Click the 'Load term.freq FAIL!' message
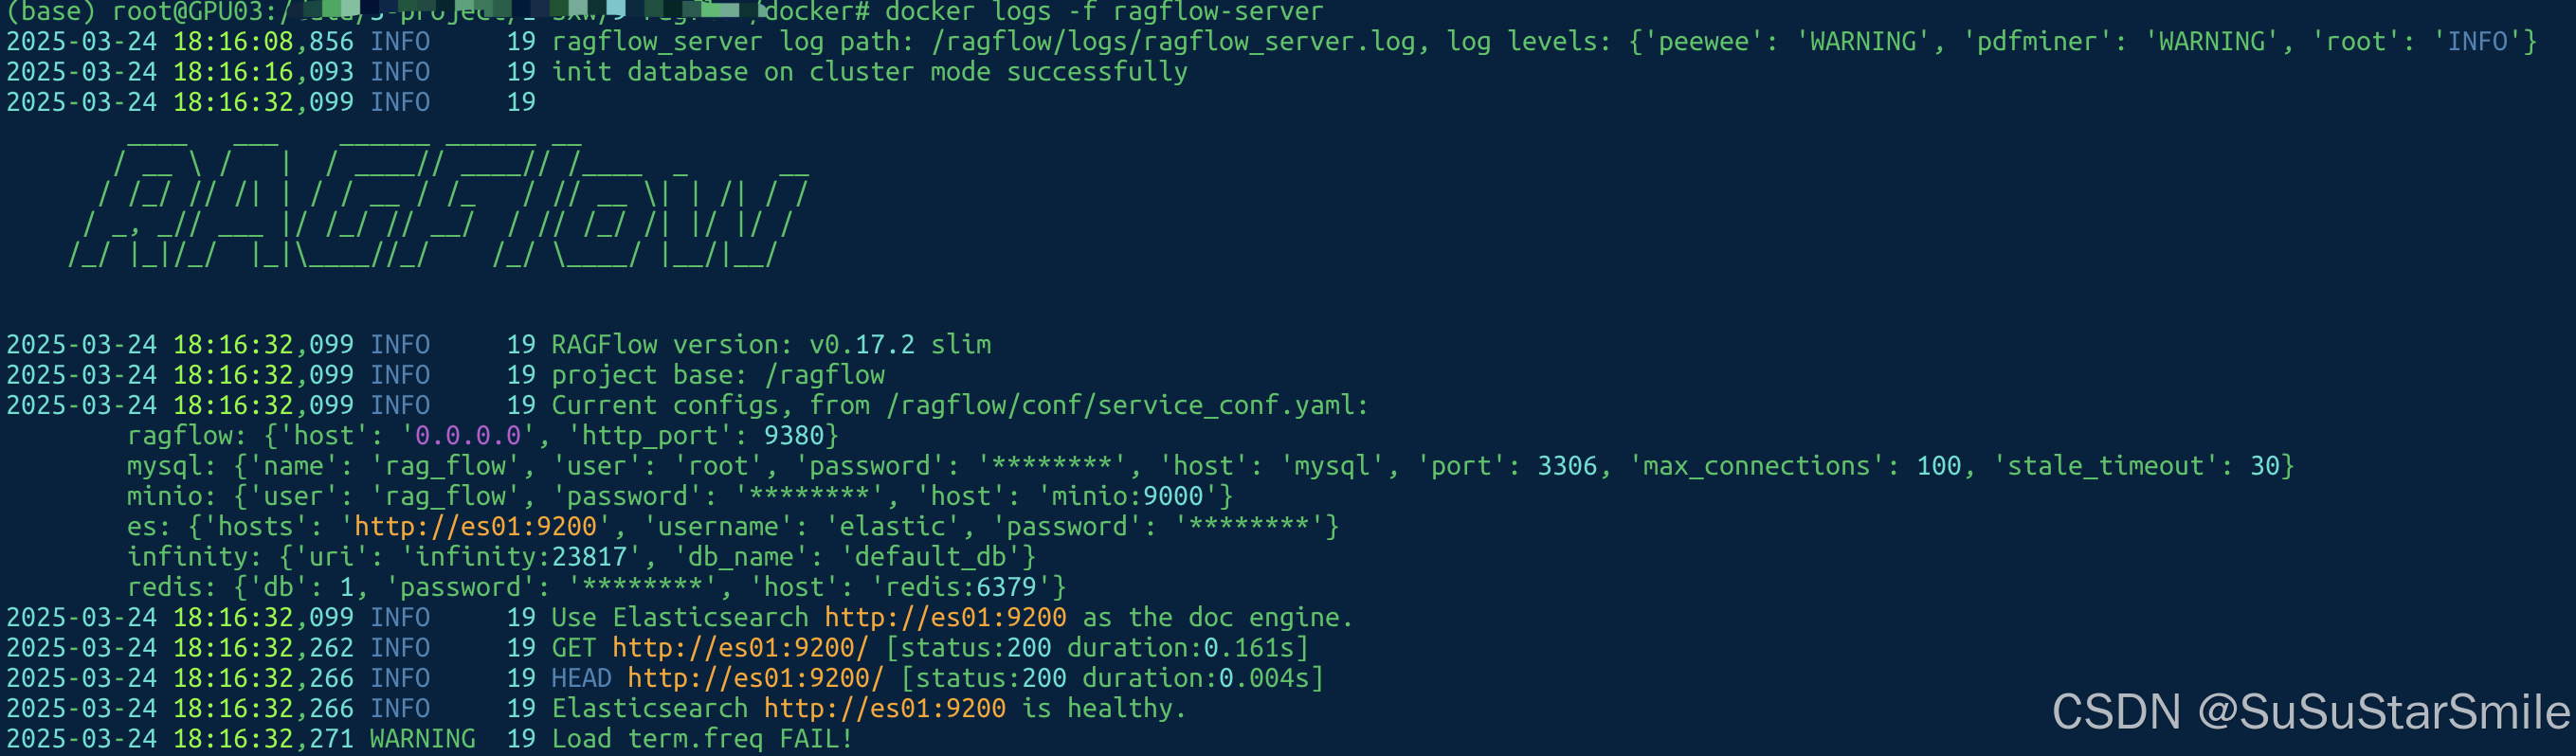The height and width of the screenshot is (756, 2576). [702, 738]
